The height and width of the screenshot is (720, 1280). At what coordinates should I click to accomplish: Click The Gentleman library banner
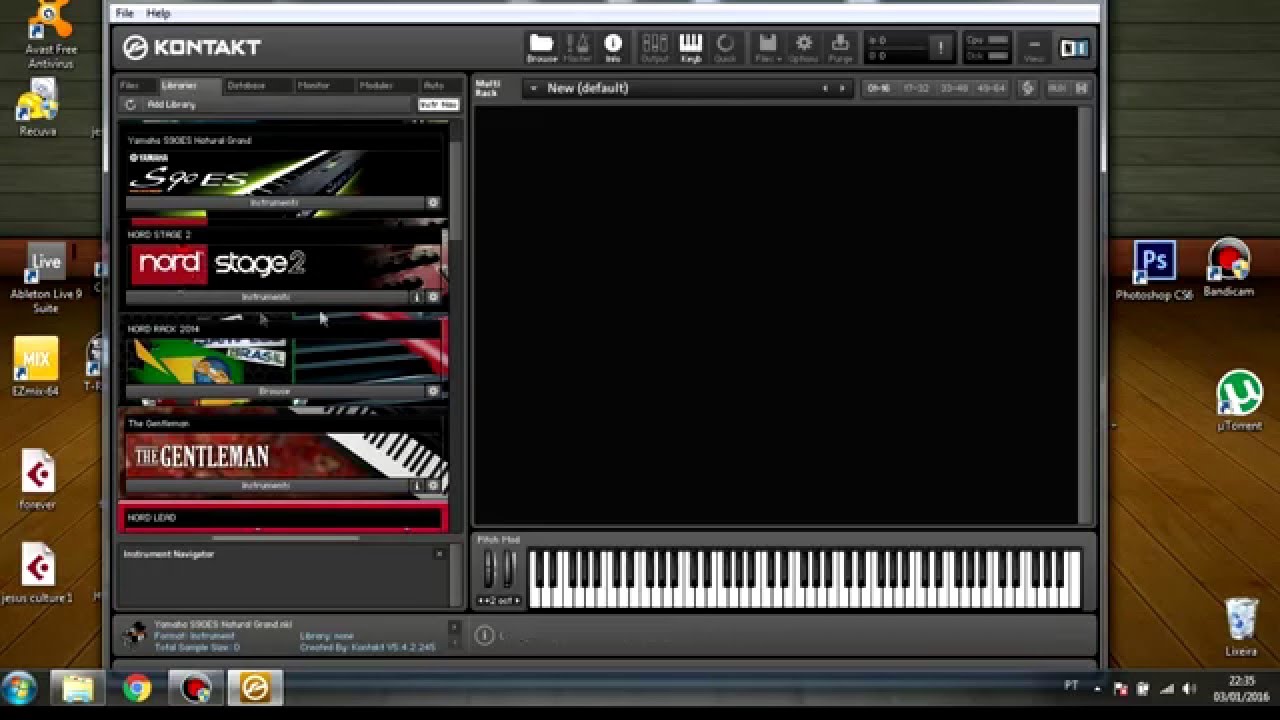pyautogui.click(x=285, y=455)
